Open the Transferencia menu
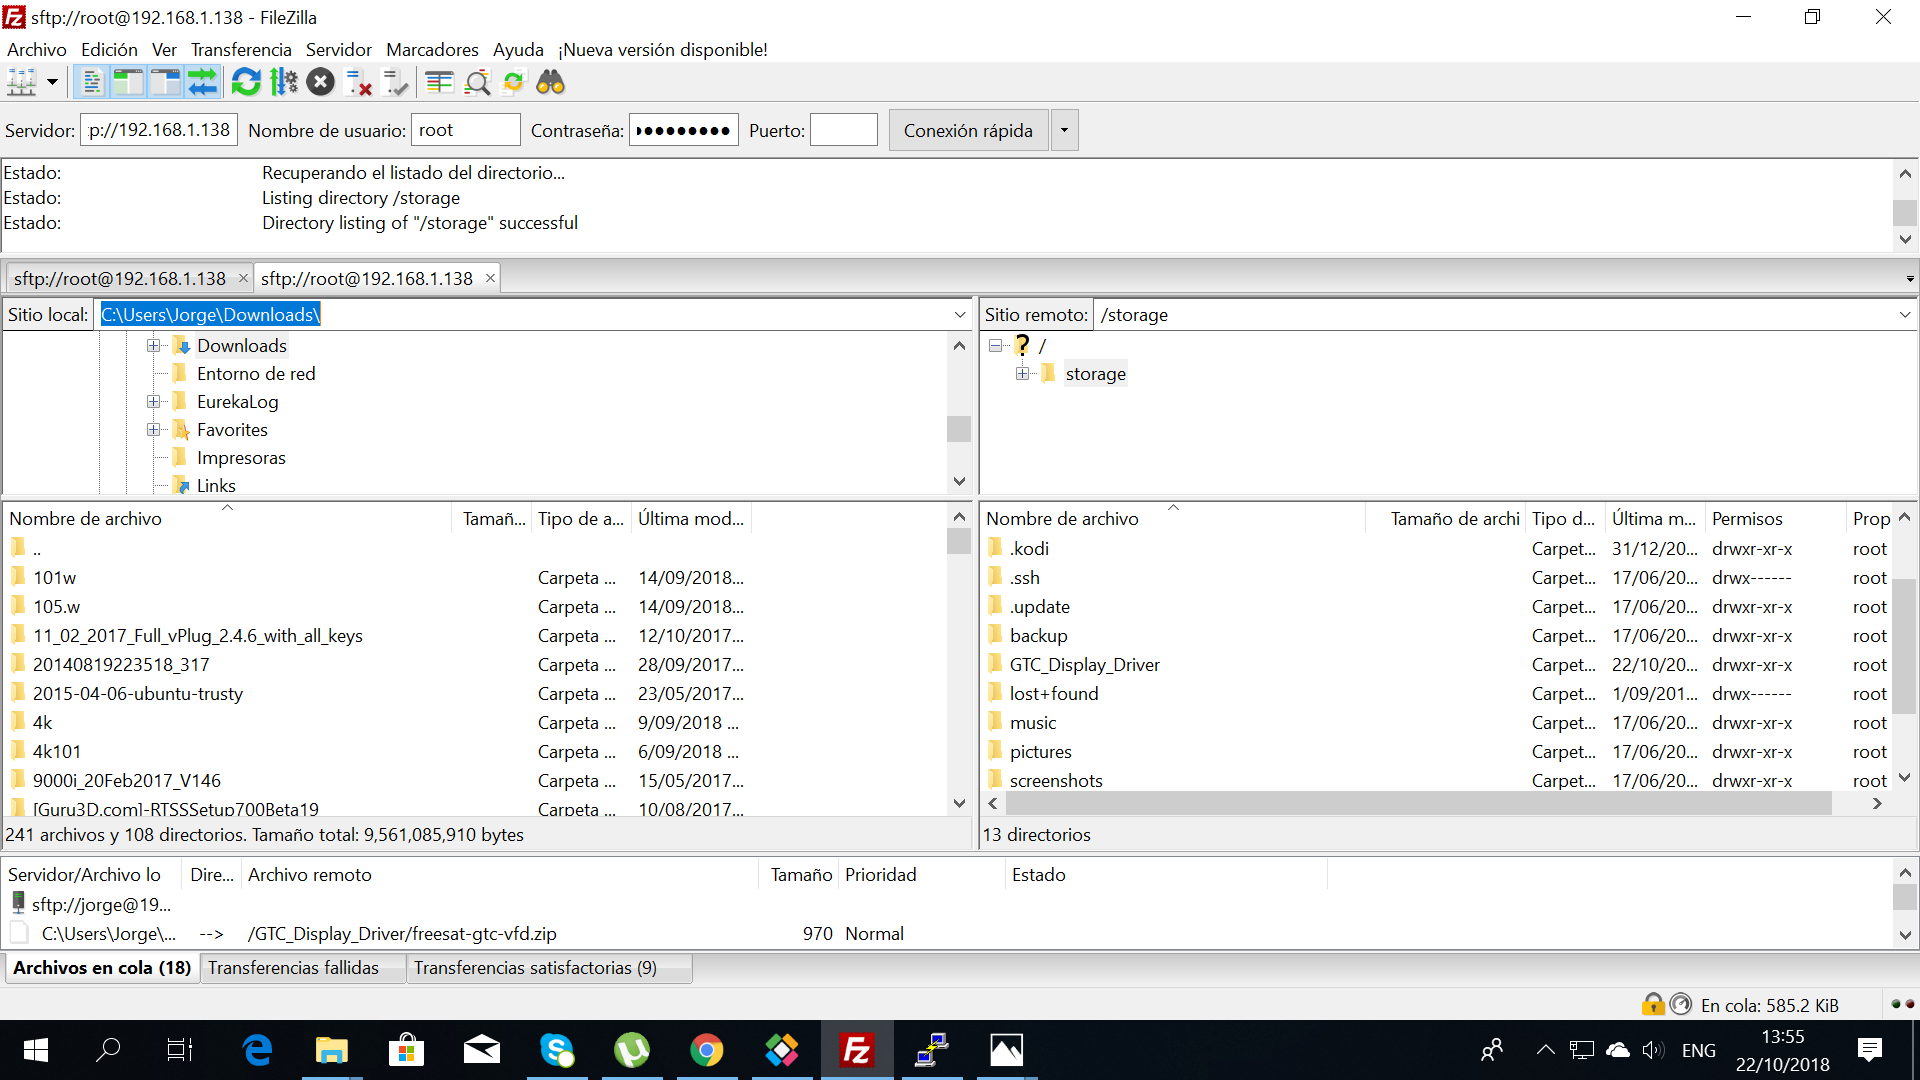Viewport: 1920px width, 1080px height. pos(241,49)
